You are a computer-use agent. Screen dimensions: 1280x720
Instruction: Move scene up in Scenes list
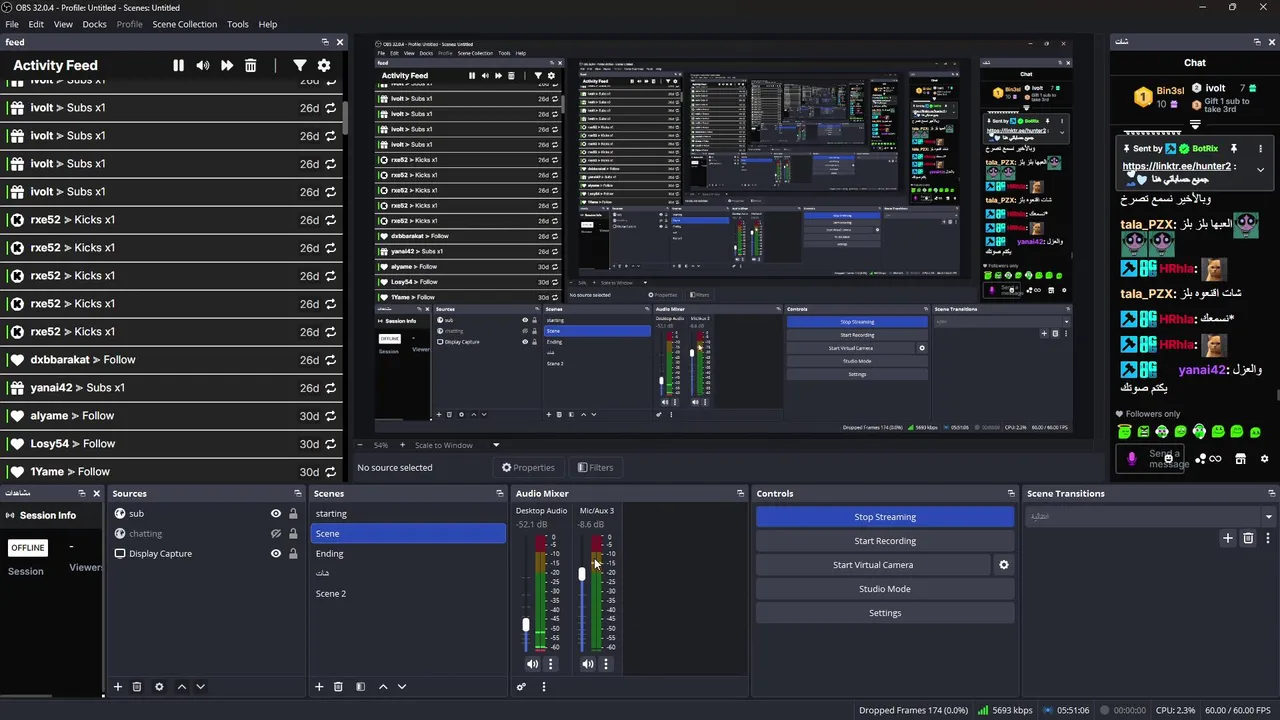coord(383,687)
